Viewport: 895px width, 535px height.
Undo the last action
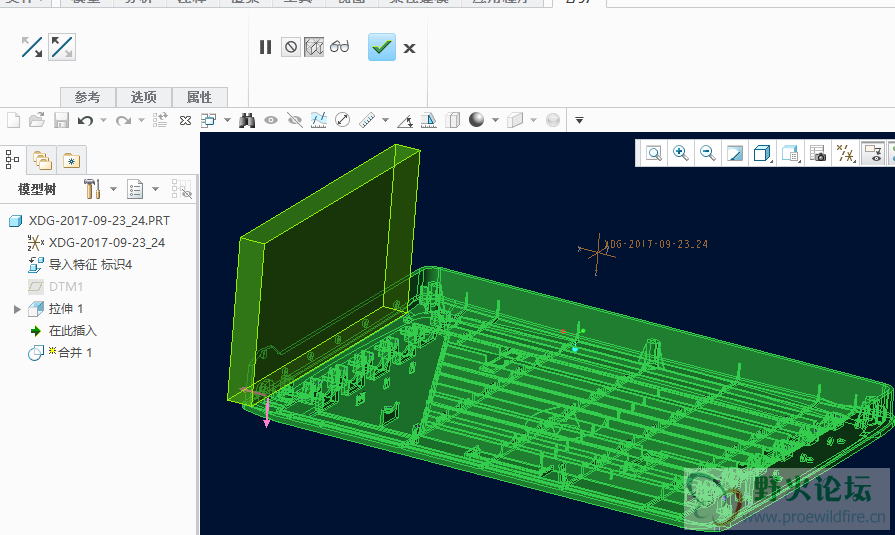click(86, 120)
